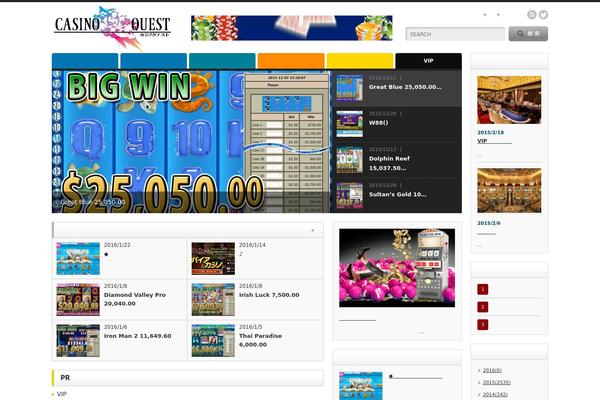Open the golden casino image dated 2015/2/6
The height and width of the screenshot is (400, 600).
click(x=509, y=190)
